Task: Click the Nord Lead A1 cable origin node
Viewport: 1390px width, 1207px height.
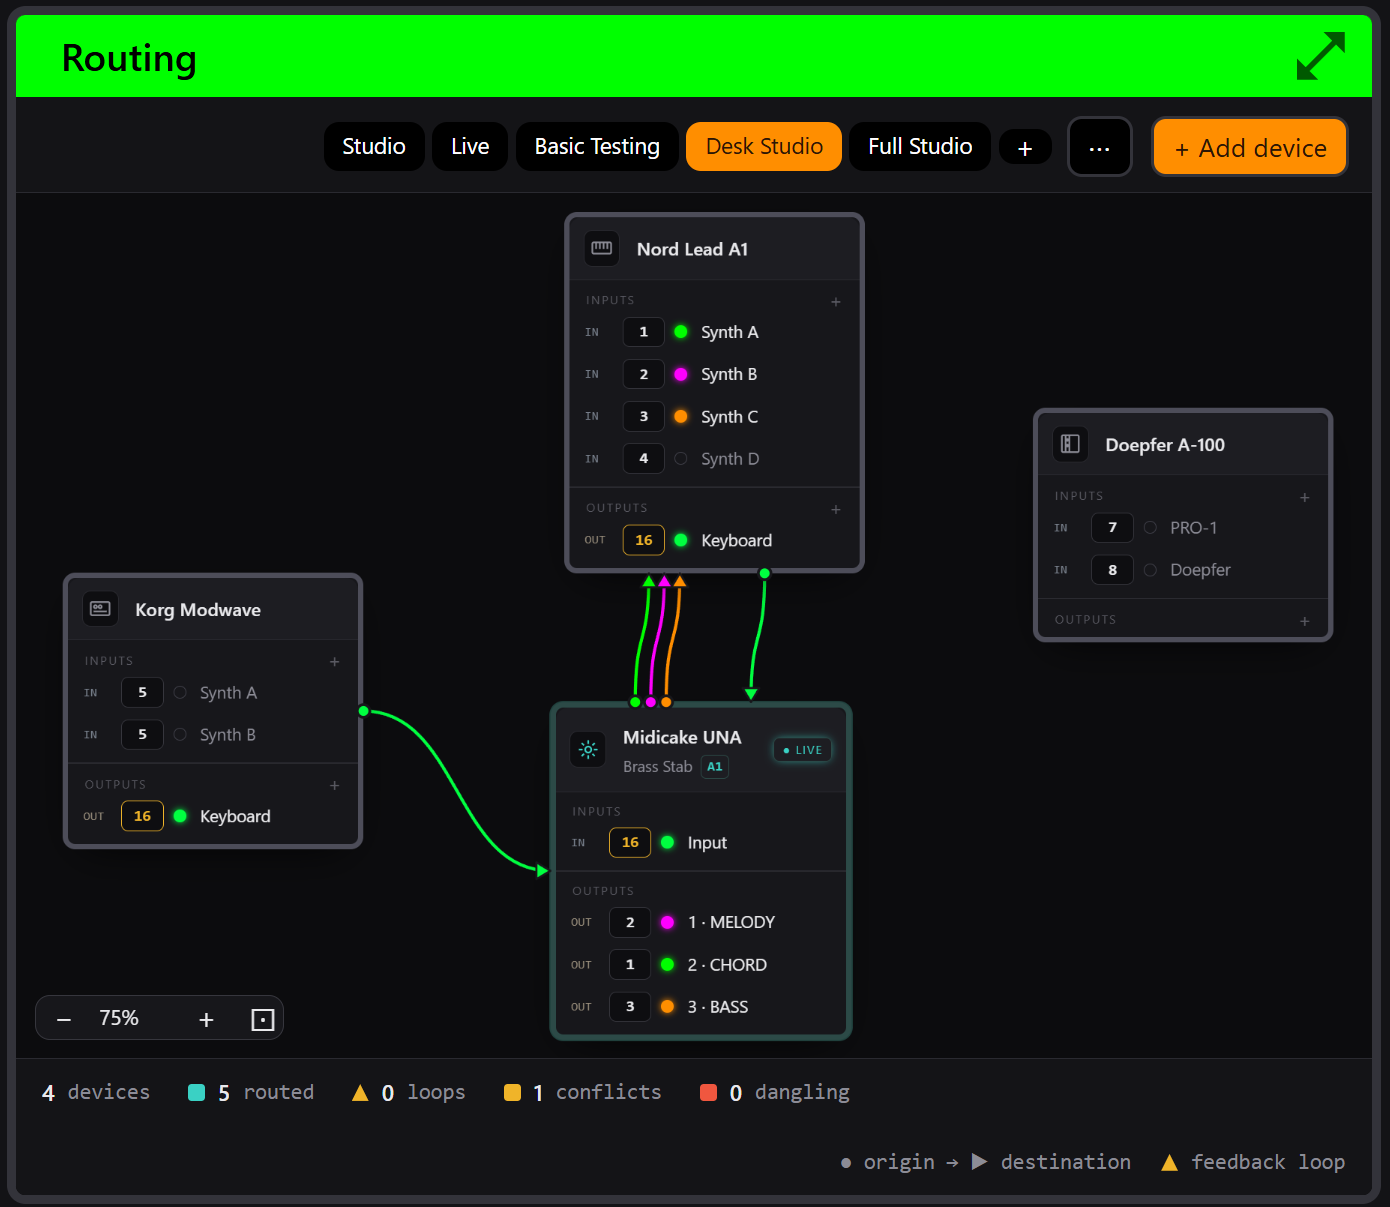Action: click(765, 573)
